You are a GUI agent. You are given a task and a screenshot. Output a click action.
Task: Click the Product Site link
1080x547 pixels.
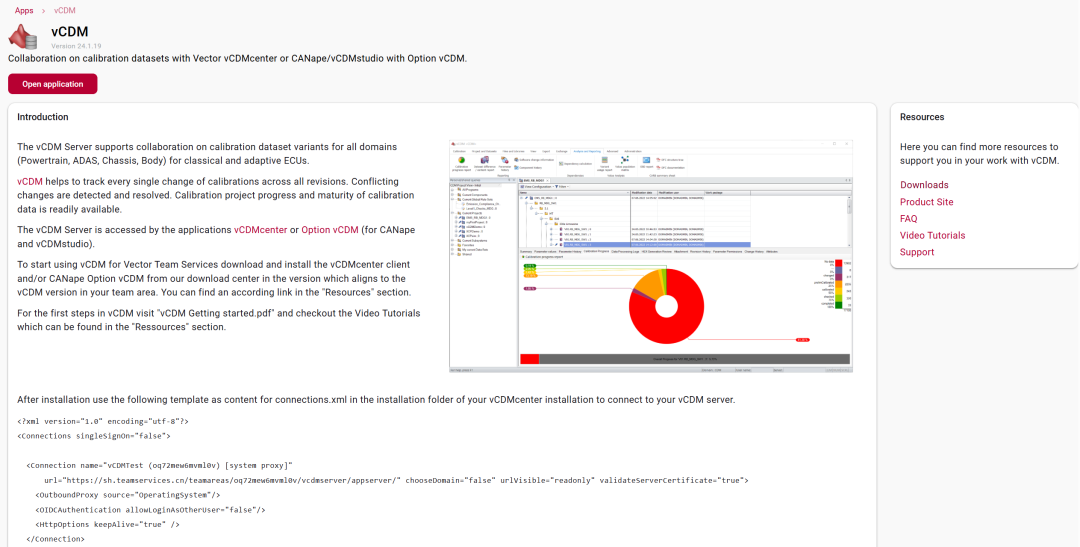point(927,202)
